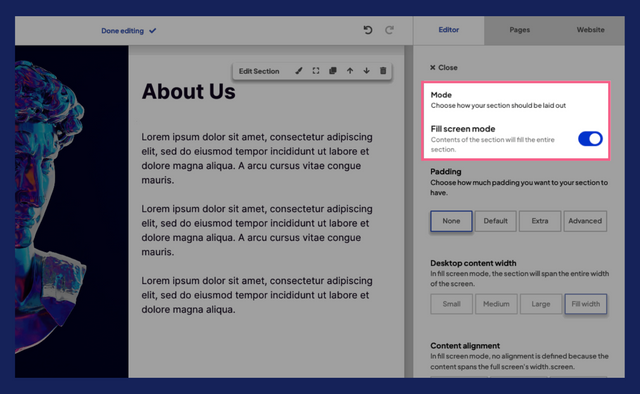The width and height of the screenshot is (640, 394).
Task: Click the Fill screen mode label
Action: 462,129
